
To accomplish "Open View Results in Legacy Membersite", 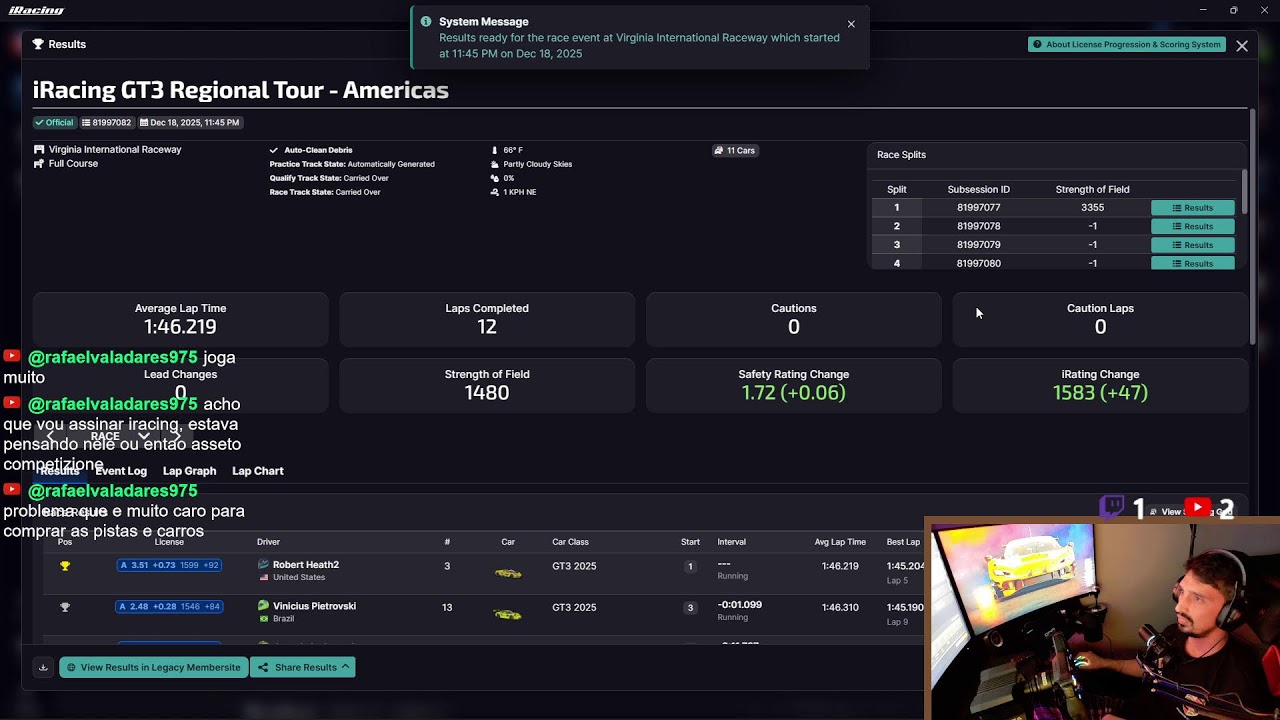I will tap(153, 667).
